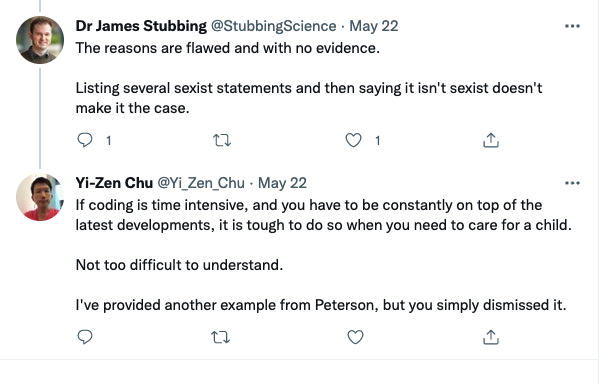
Task: Retweet Yi-Zen Chu's tweet
Action: (x=221, y=337)
